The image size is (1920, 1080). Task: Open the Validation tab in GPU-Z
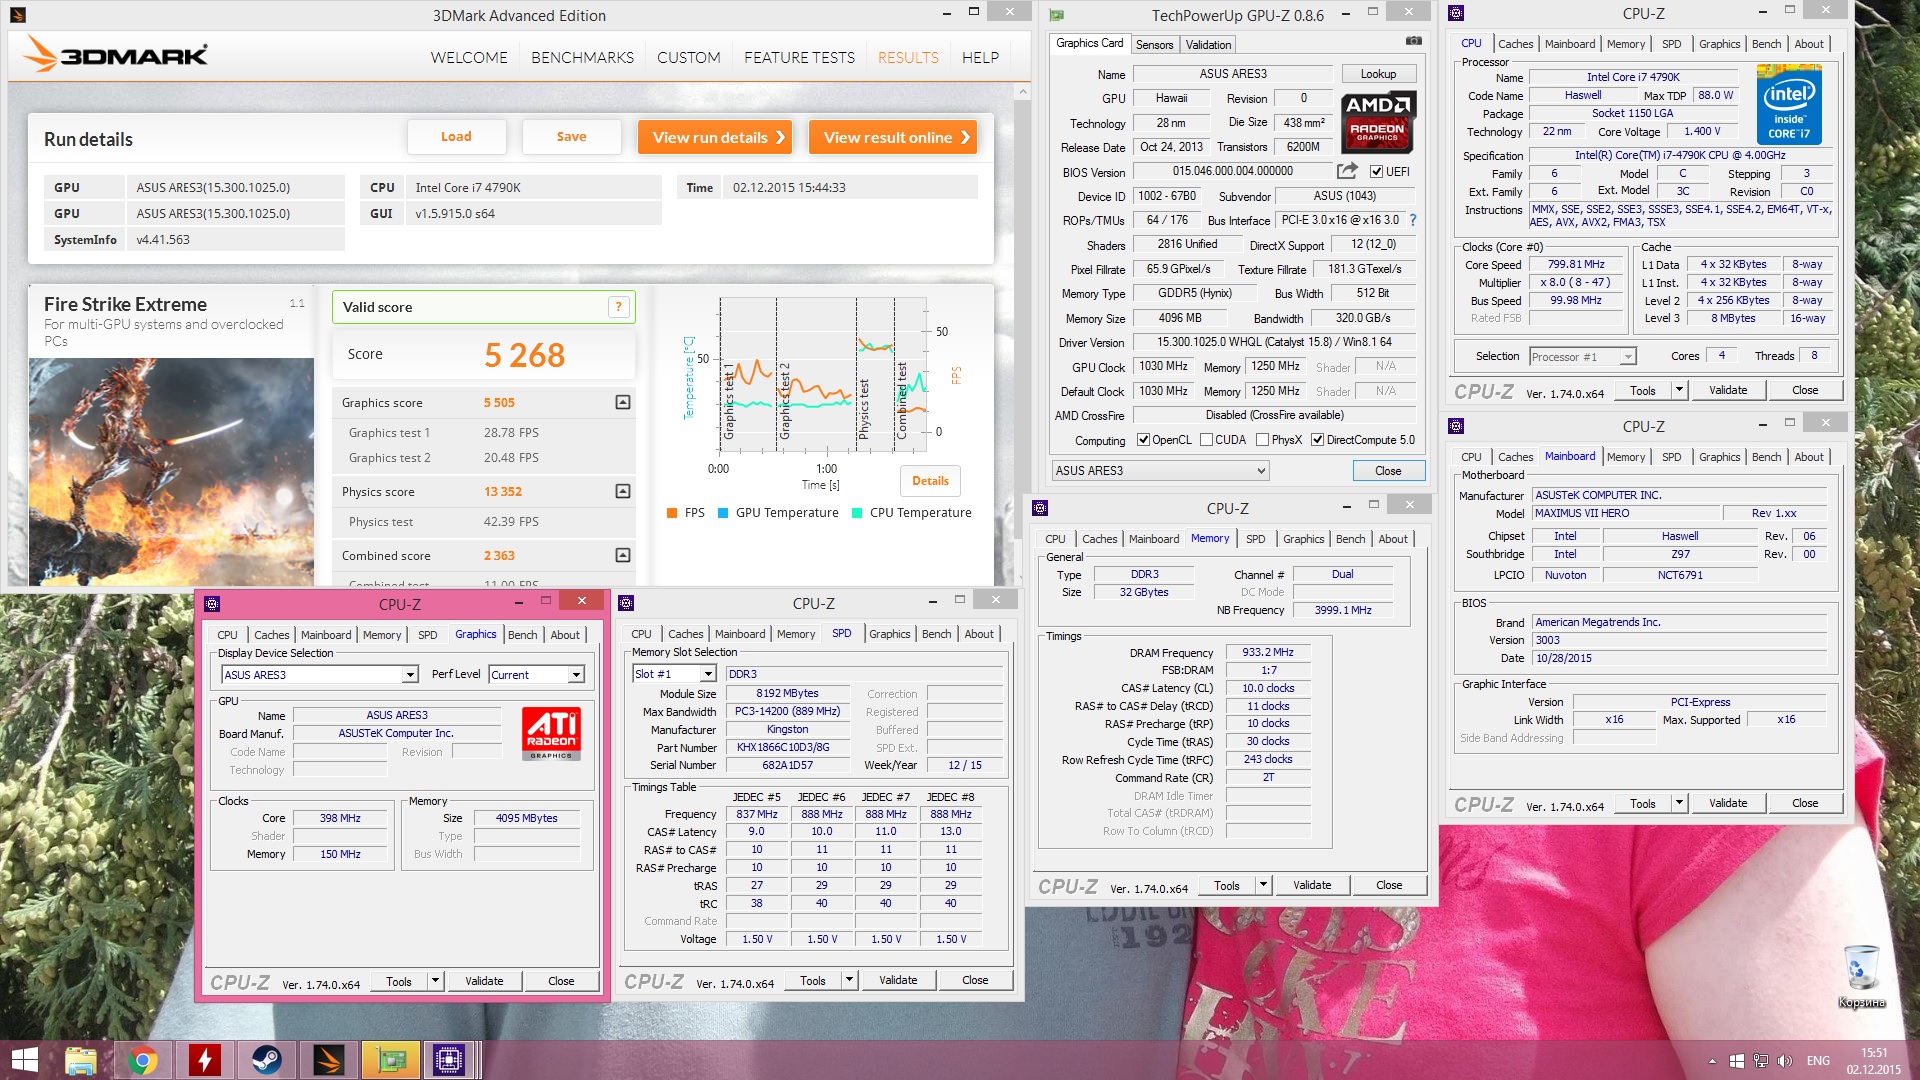click(x=1208, y=45)
